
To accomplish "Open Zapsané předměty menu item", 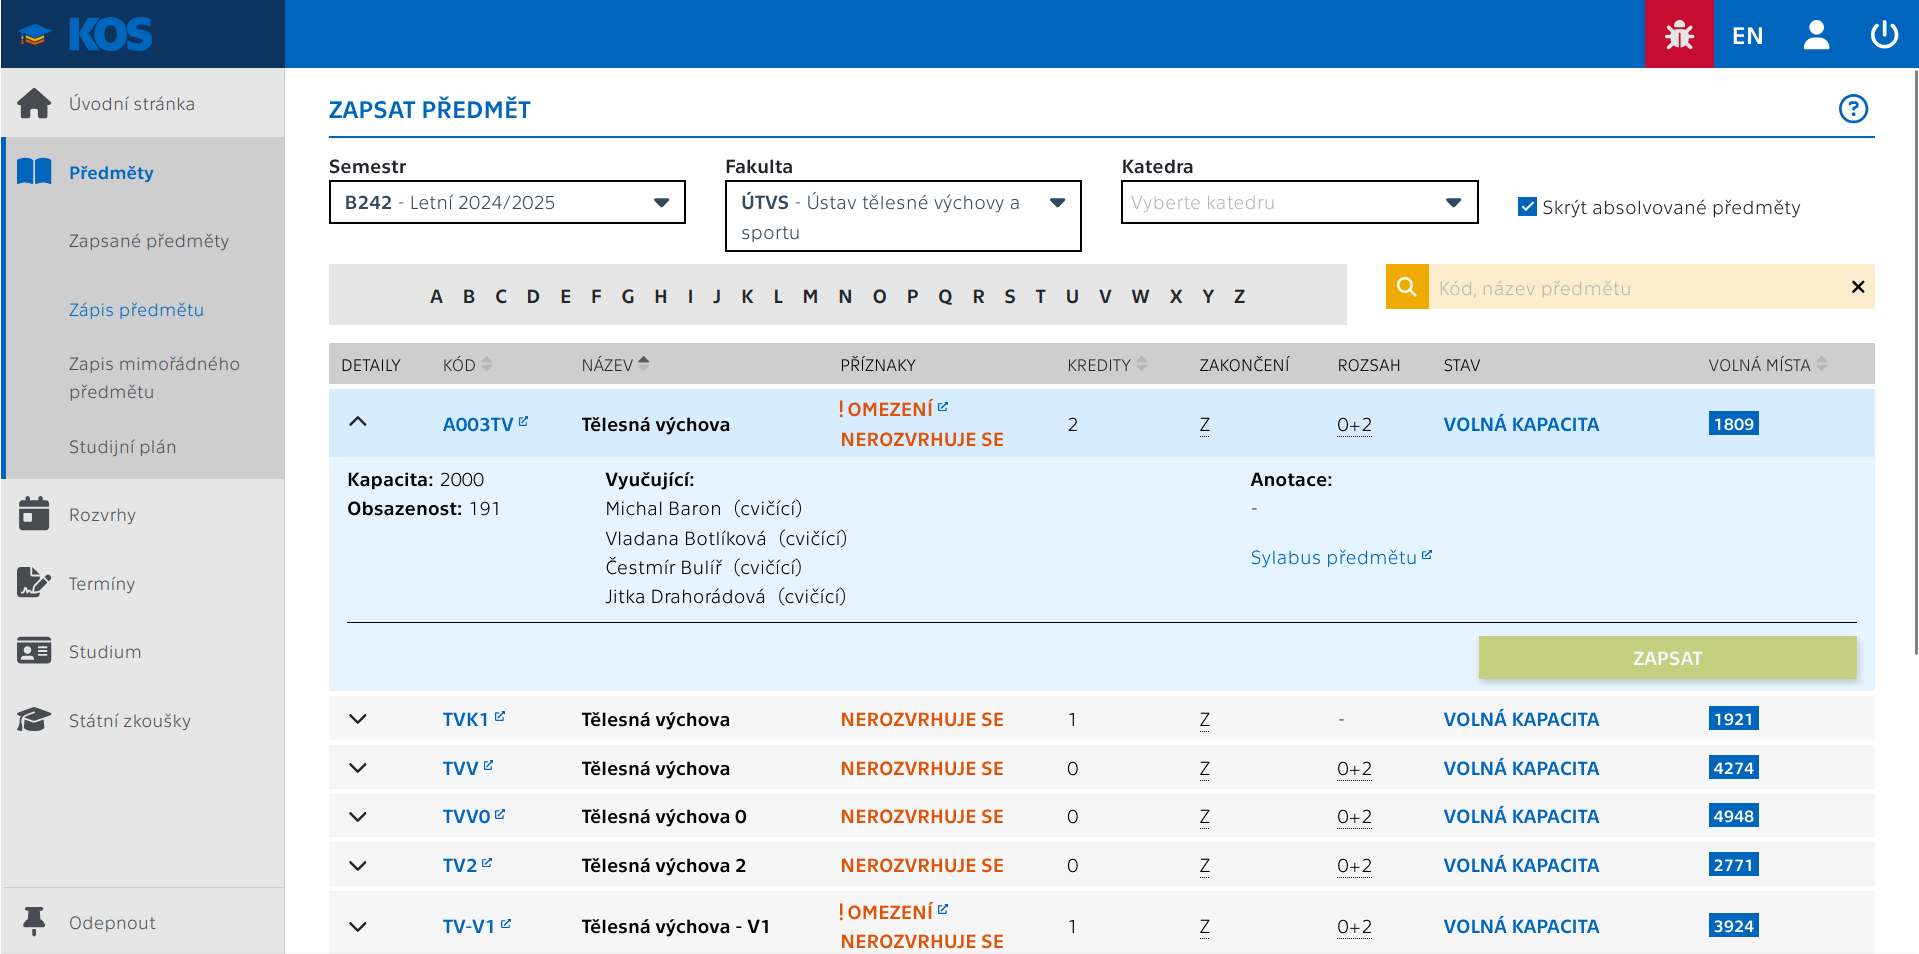I will click(x=149, y=241).
